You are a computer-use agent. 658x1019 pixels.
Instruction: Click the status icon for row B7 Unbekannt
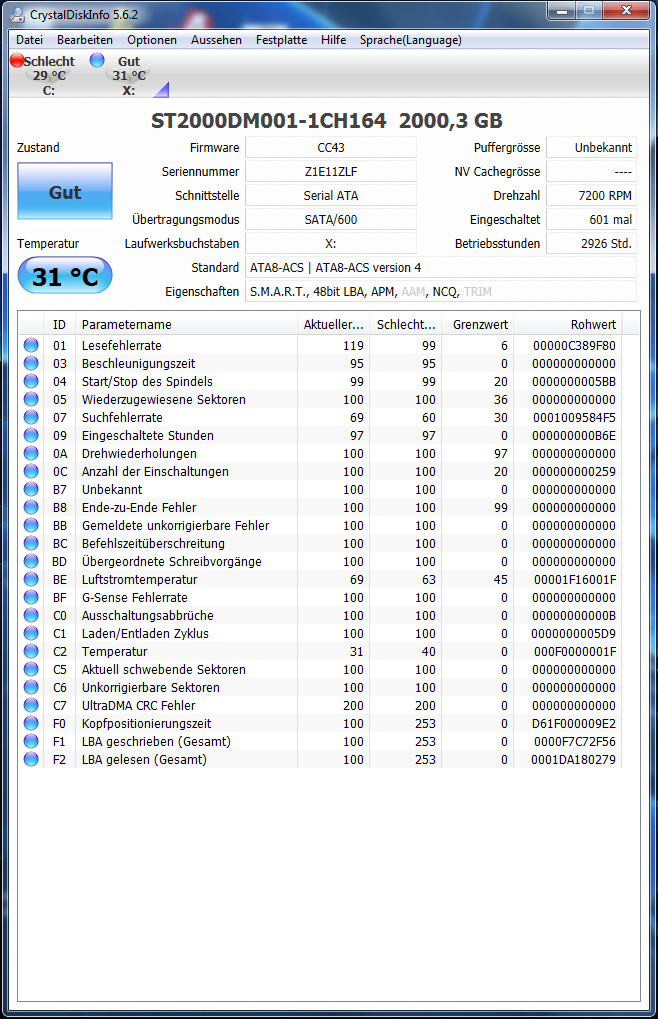coord(31,489)
